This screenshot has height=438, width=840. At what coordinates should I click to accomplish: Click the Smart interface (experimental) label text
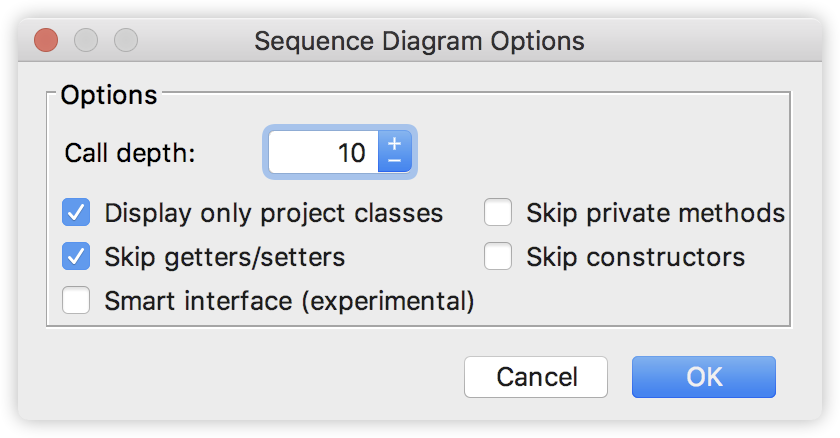[289, 300]
